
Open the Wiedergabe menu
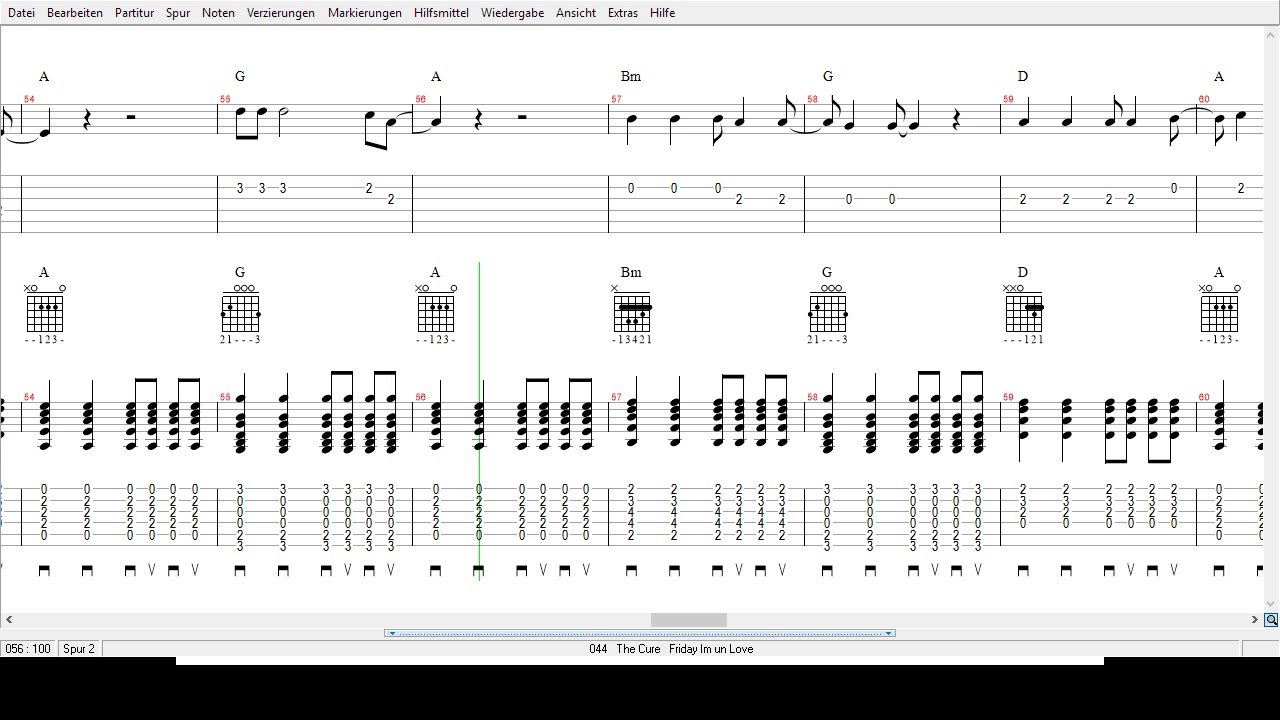click(512, 13)
